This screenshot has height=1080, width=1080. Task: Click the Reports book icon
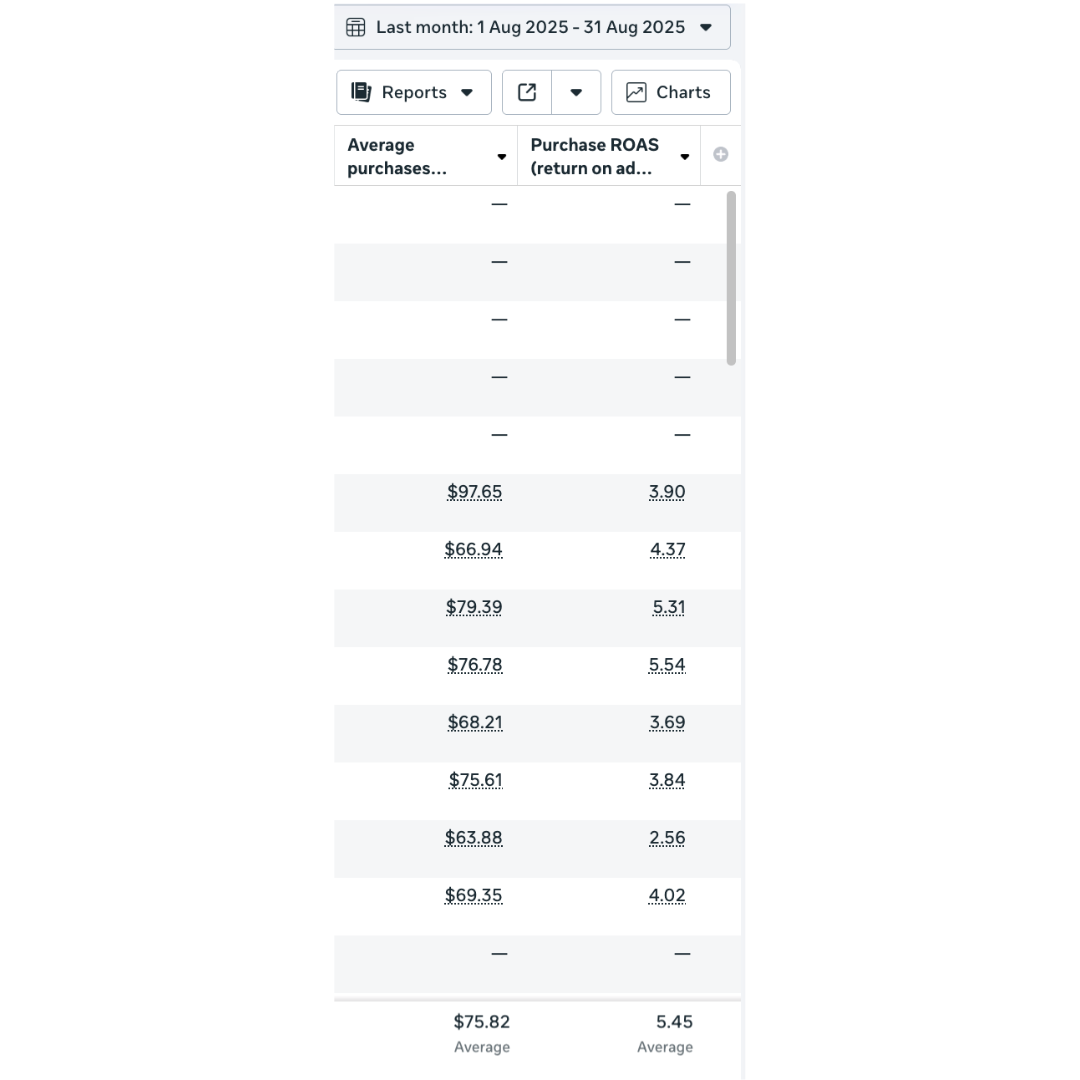click(x=361, y=92)
